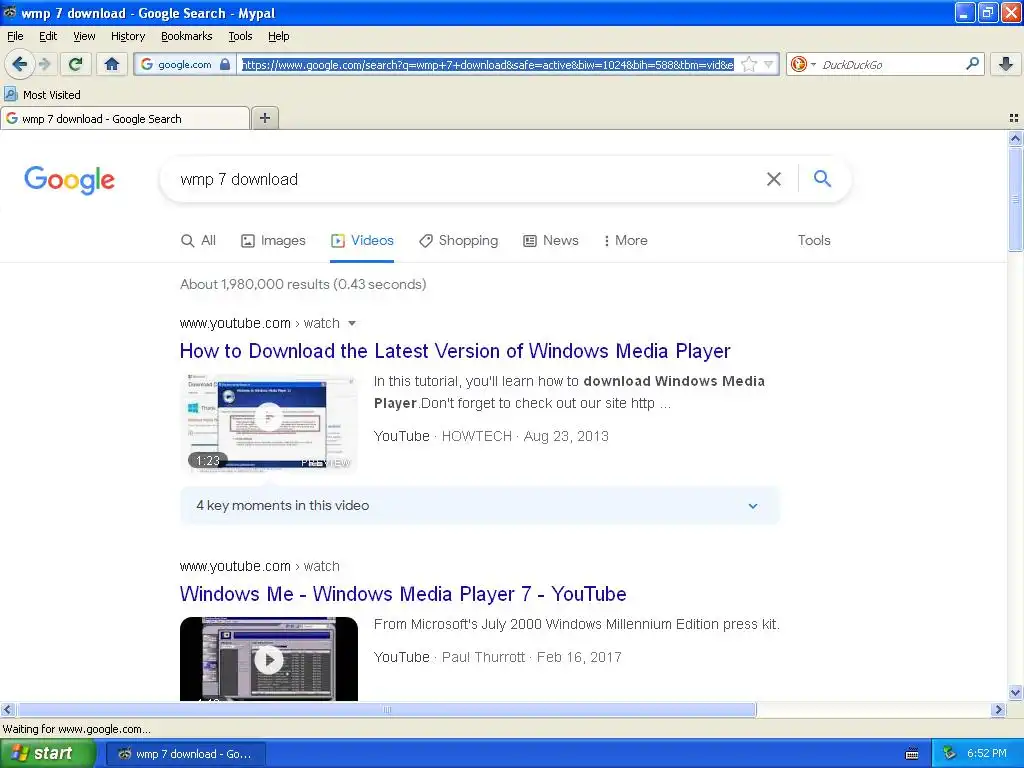This screenshot has width=1024, height=768.
Task: Click the 'YouTube · Paul Thurrott · Feb 16, 2017' line
Action: [x=498, y=657]
